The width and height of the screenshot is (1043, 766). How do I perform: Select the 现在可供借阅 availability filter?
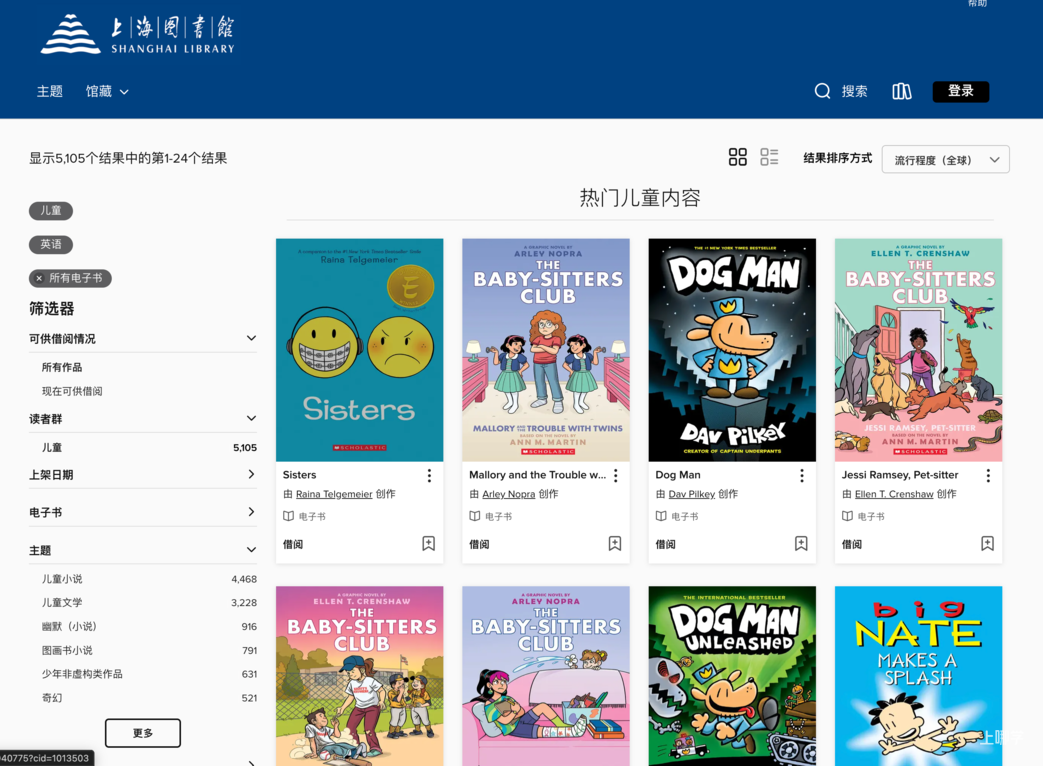point(72,391)
